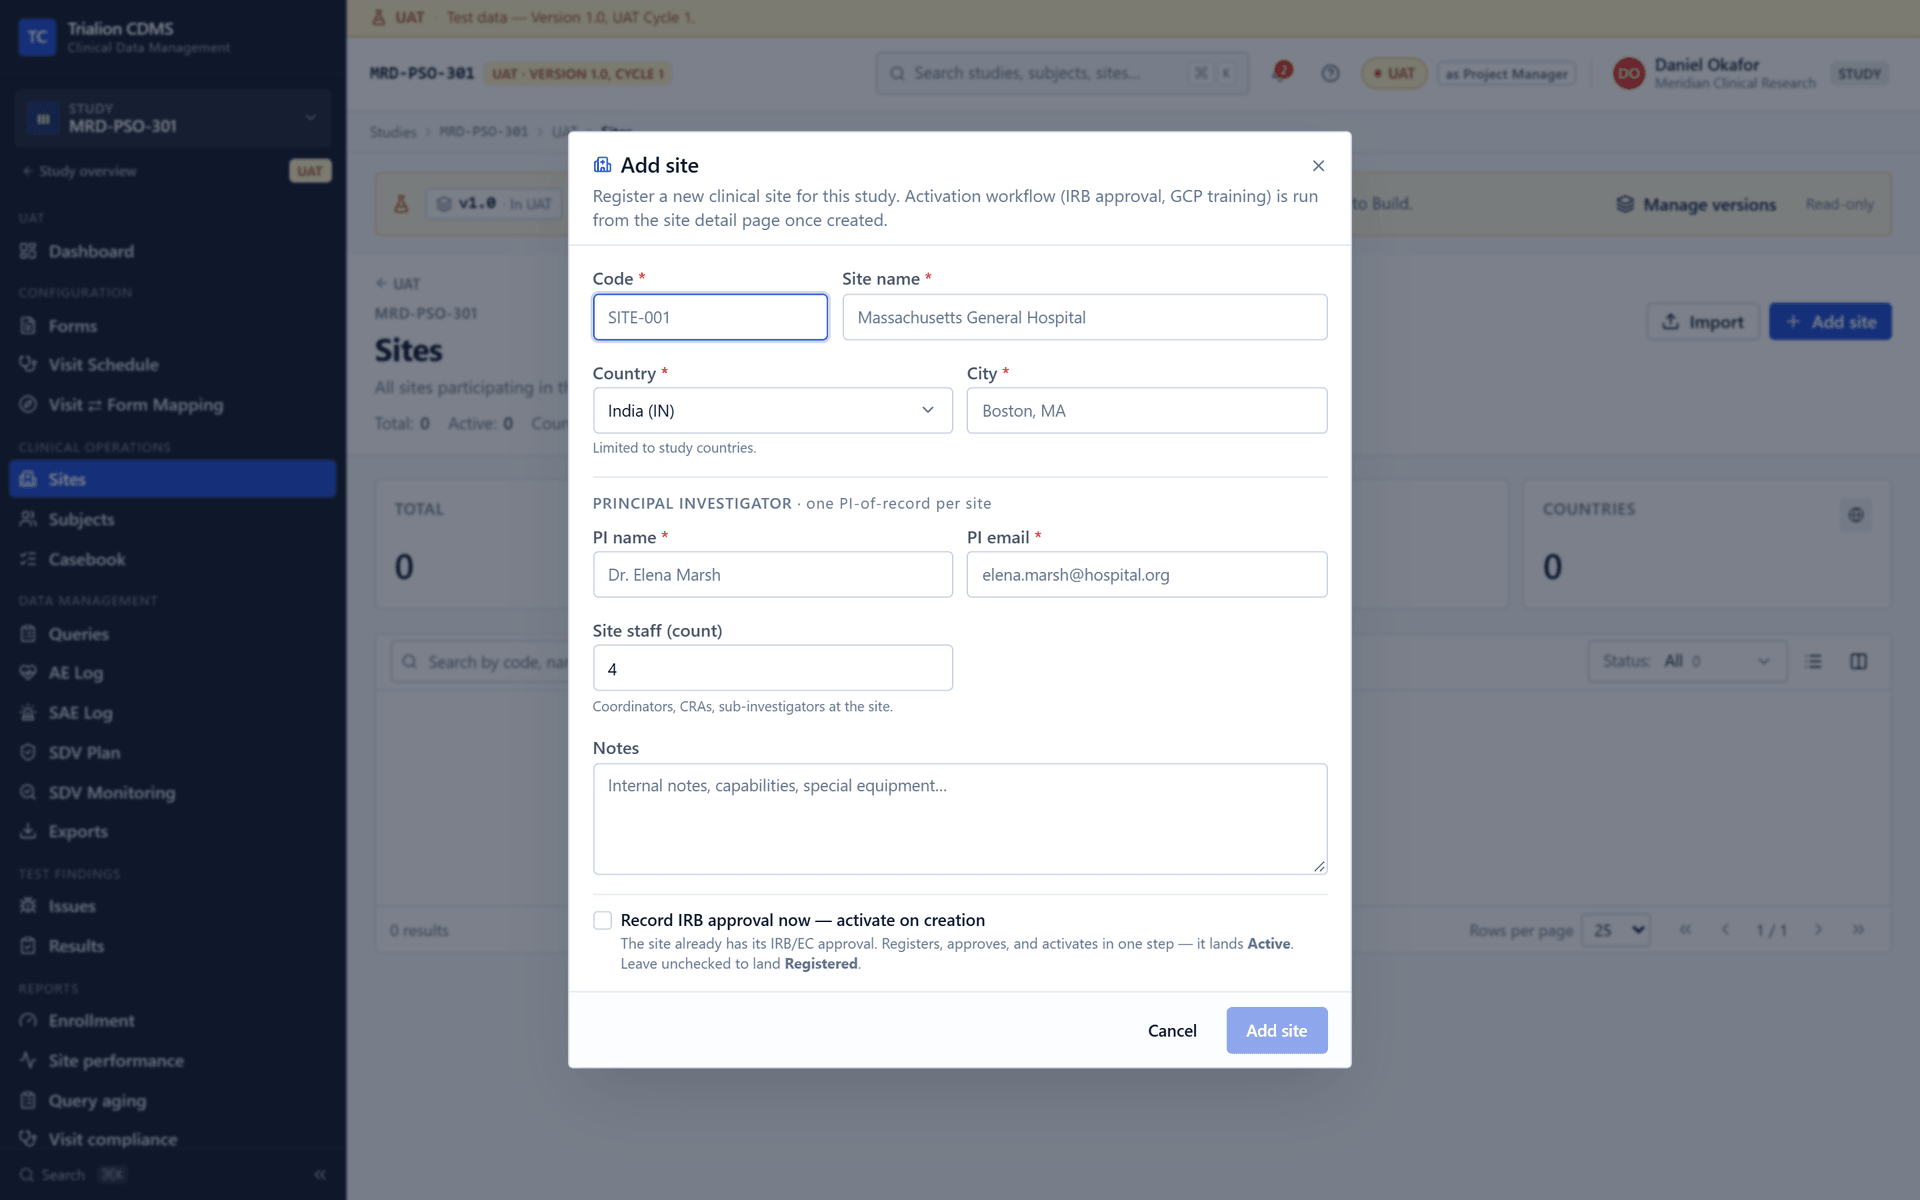The width and height of the screenshot is (1920, 1200).
Task: Click the UAT environment badge in header
Action: (1394, 73)
